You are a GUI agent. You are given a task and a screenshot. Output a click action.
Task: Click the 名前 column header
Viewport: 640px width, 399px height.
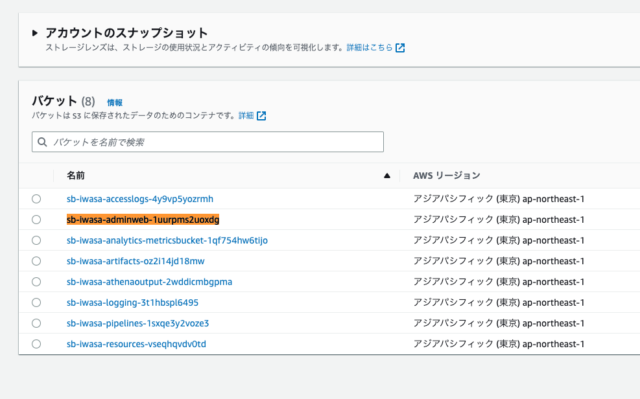point(76,175)
